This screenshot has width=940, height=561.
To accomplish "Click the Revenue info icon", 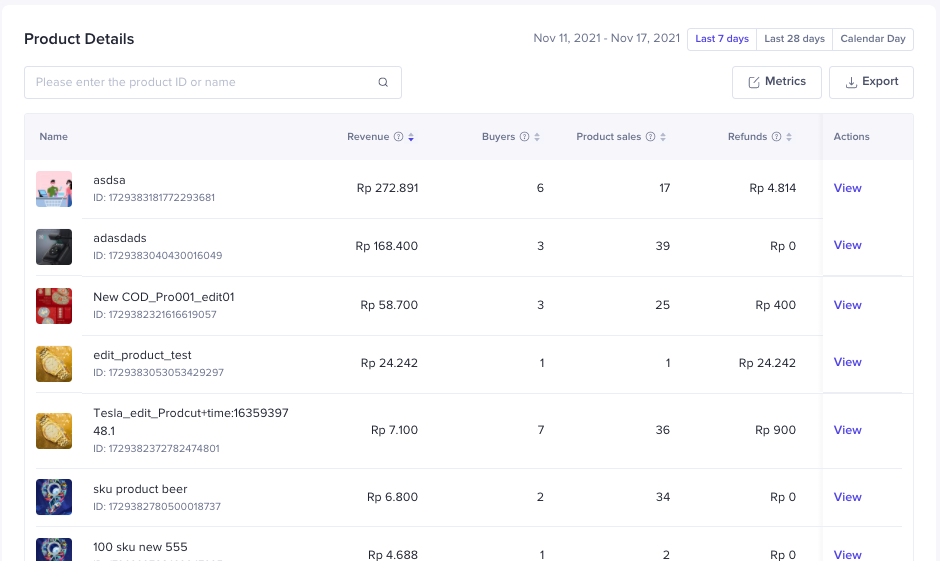I will (x=398, y=137).
